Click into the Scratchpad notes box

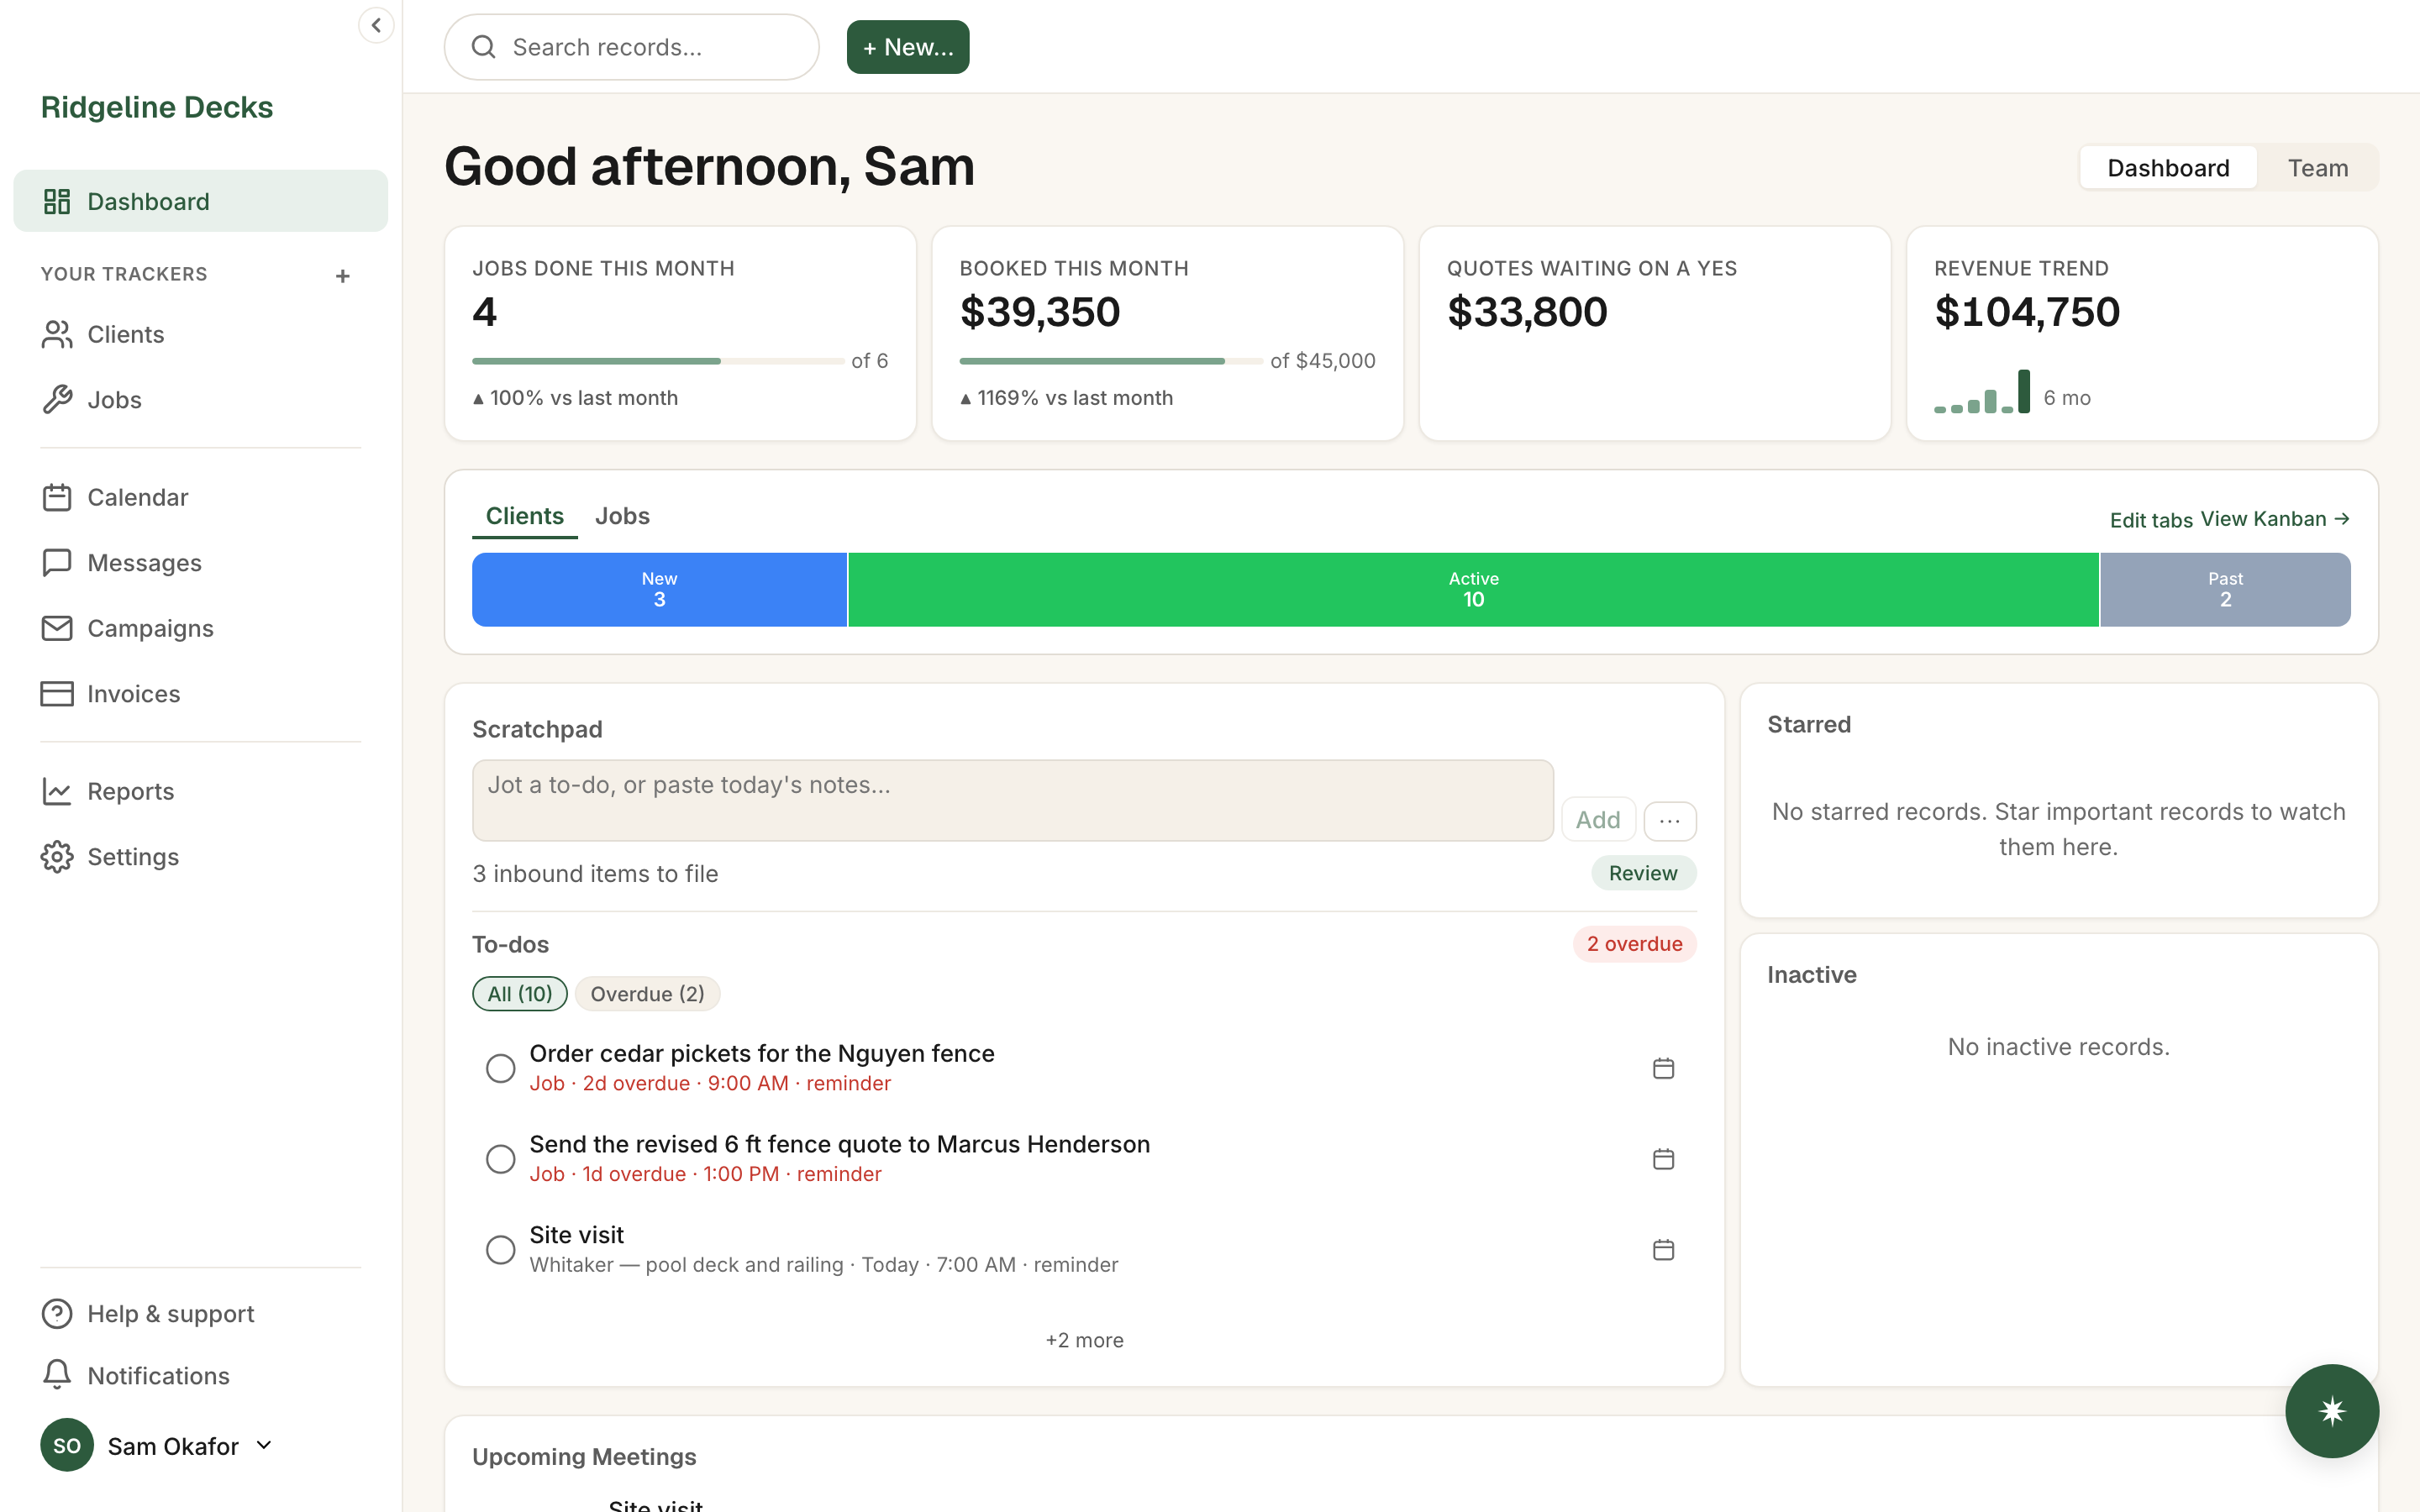pyautogui.click(x=1012, y=800)
